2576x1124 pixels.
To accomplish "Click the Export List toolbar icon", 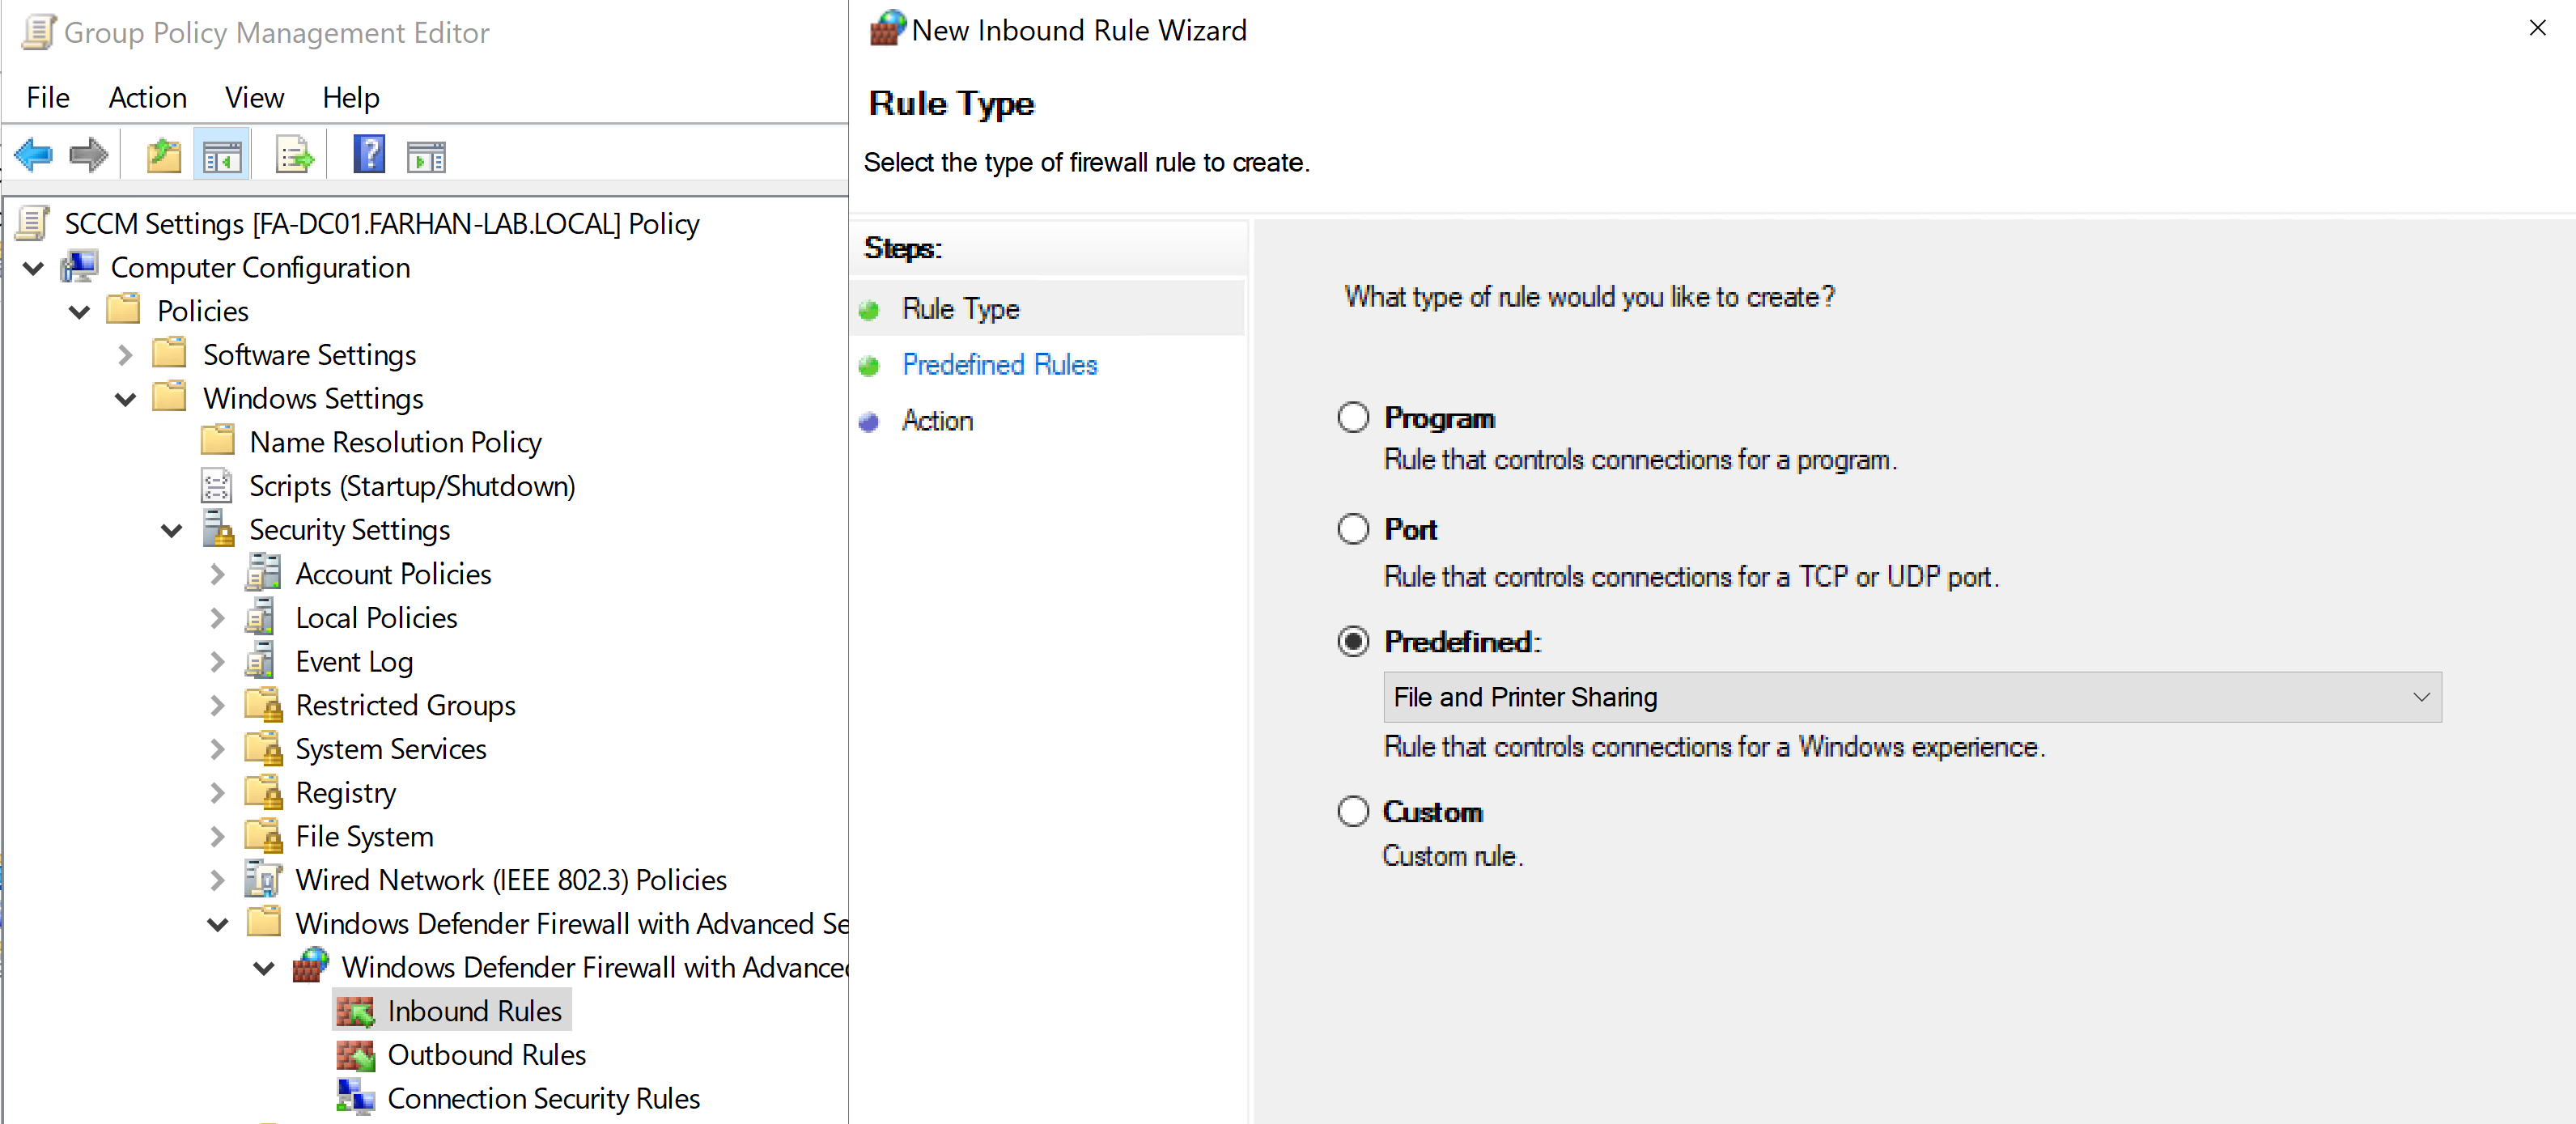I will tap(294, 156).
